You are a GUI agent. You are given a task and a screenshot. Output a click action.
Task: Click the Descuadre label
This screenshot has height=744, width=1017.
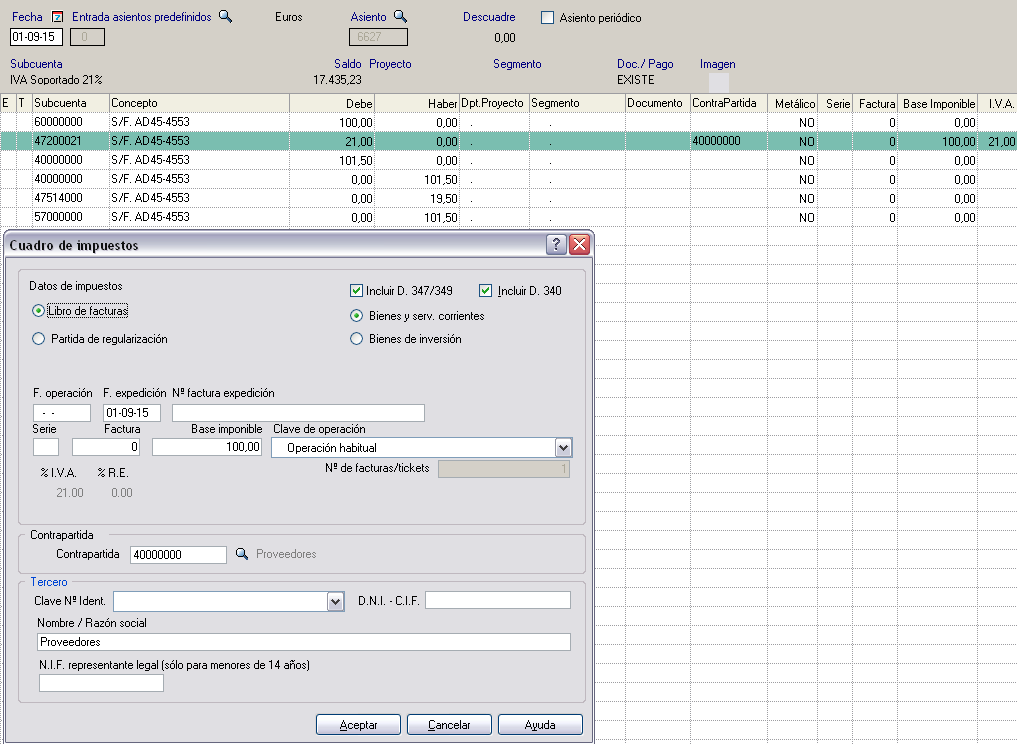[489, 17]
